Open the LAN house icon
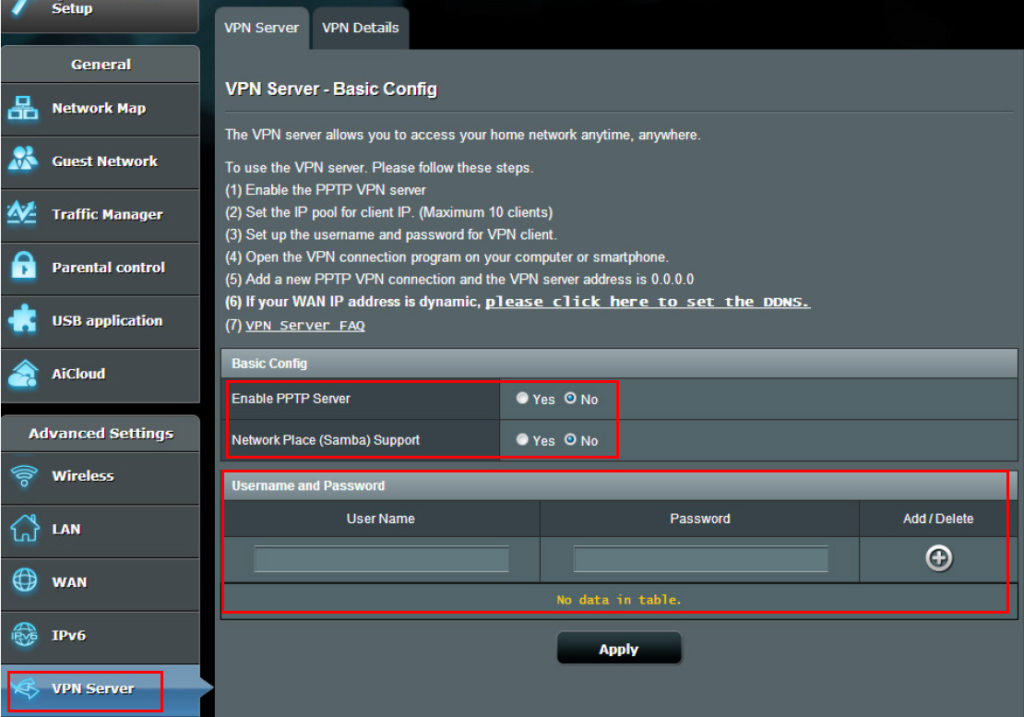 pos(25,528)
